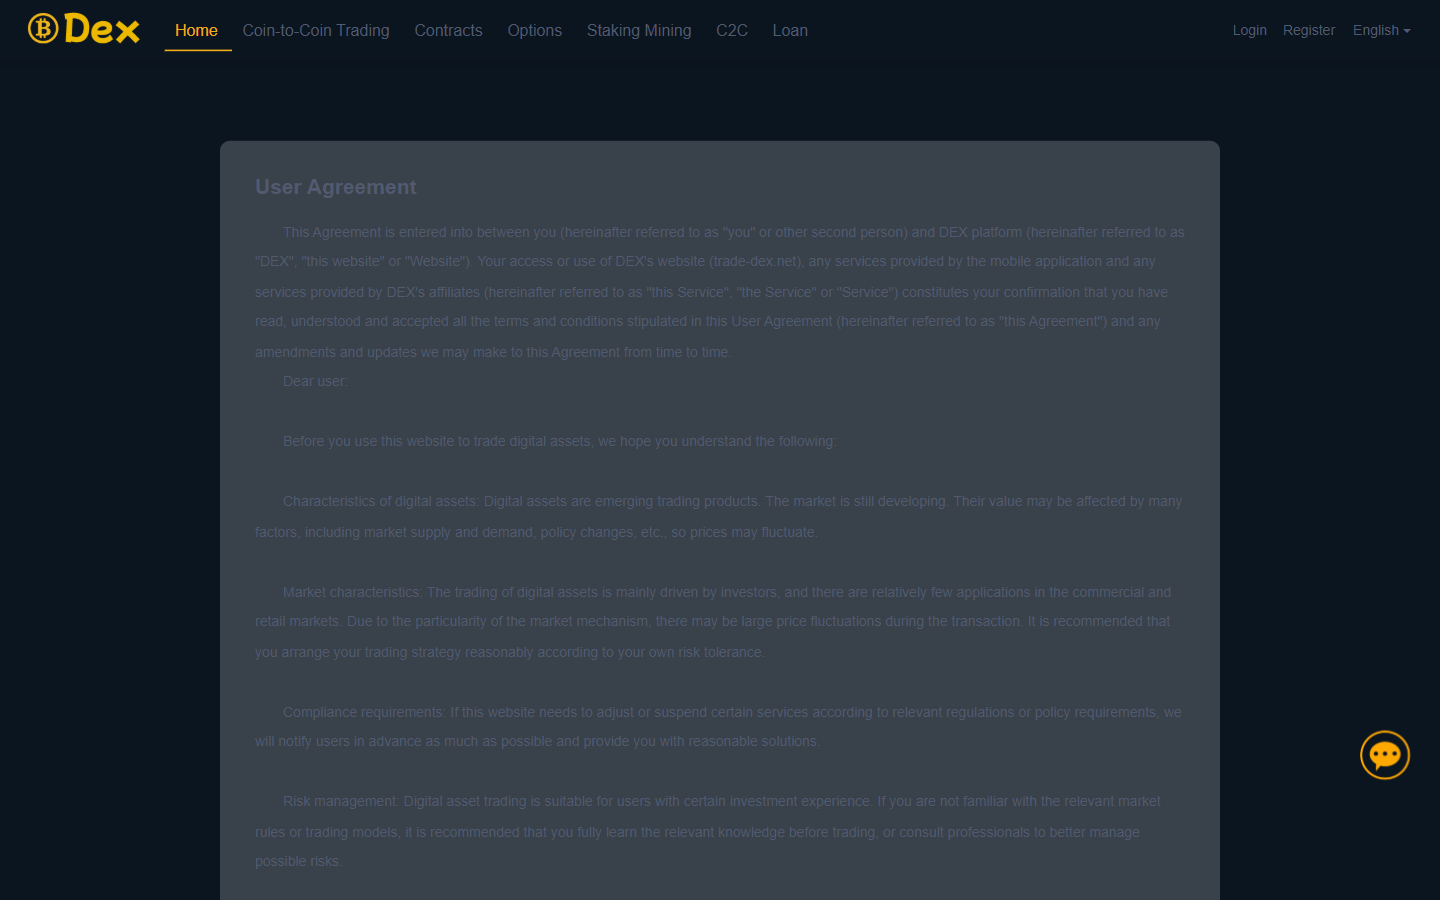This screenshot has width=1440, height=900.
Task: Expand the English language dropdown
Action: tap(1382, 30)
